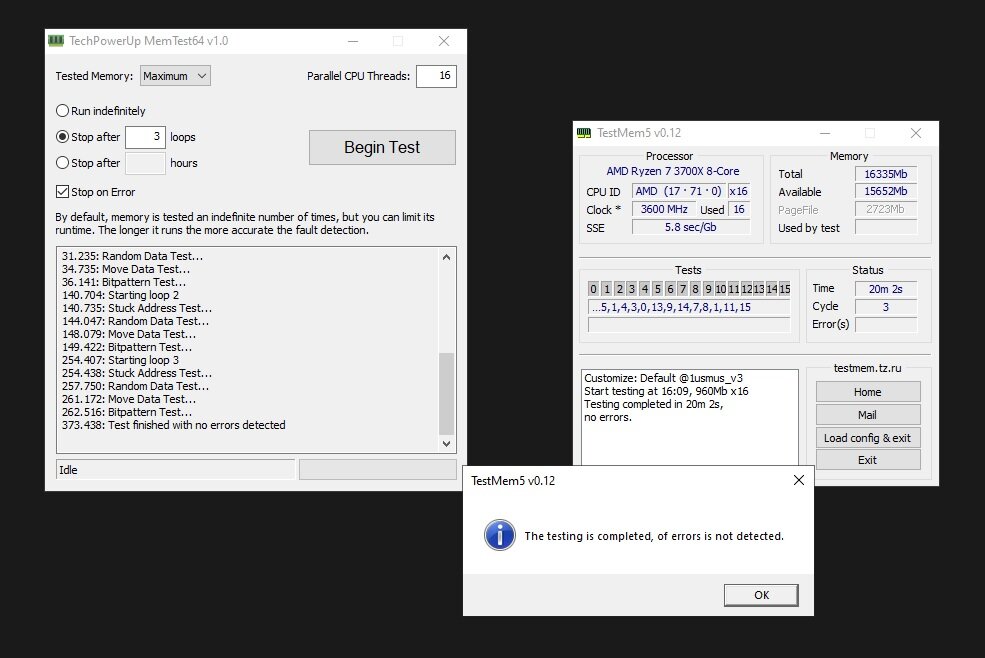The height and width of the screenshot is (658, 985).
Task: Click test number 0 box in Tests
Action: click(x=593, y=288)
